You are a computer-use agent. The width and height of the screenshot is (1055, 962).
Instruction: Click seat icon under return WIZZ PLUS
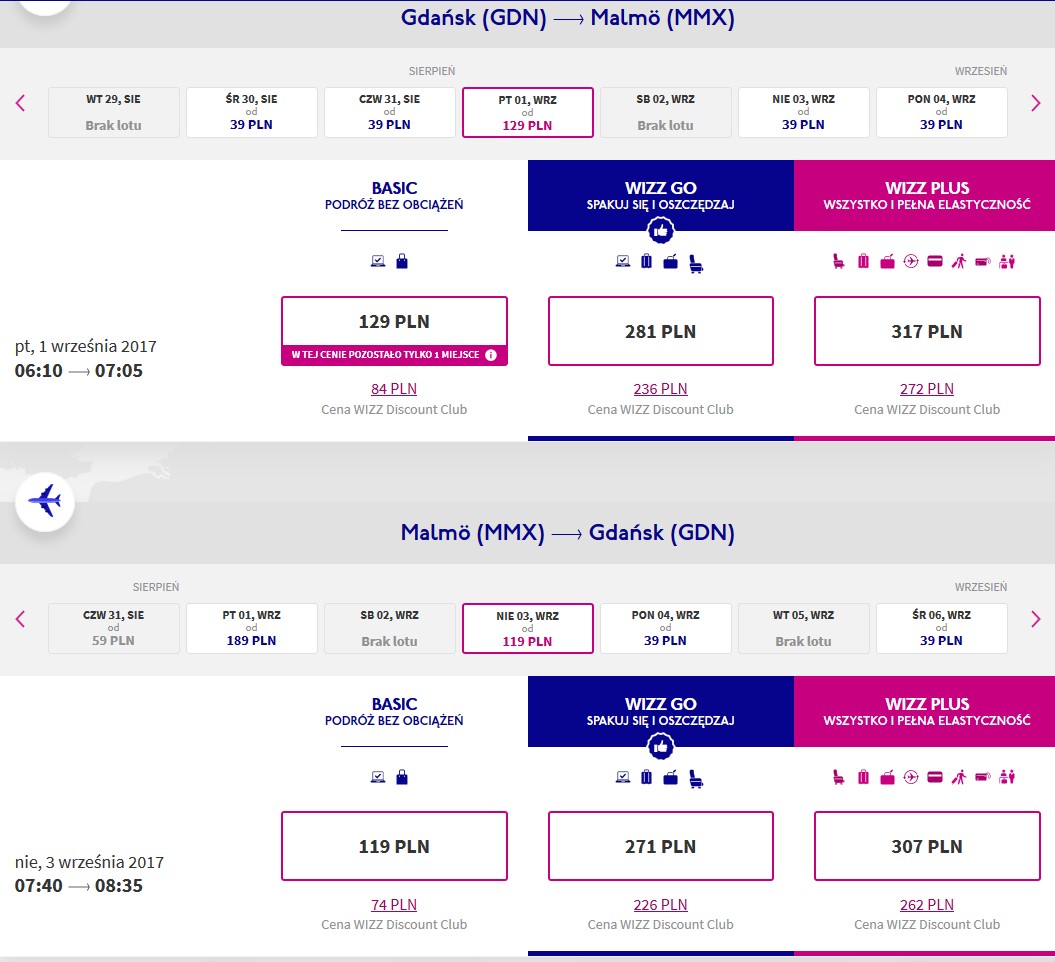[839, 777]
